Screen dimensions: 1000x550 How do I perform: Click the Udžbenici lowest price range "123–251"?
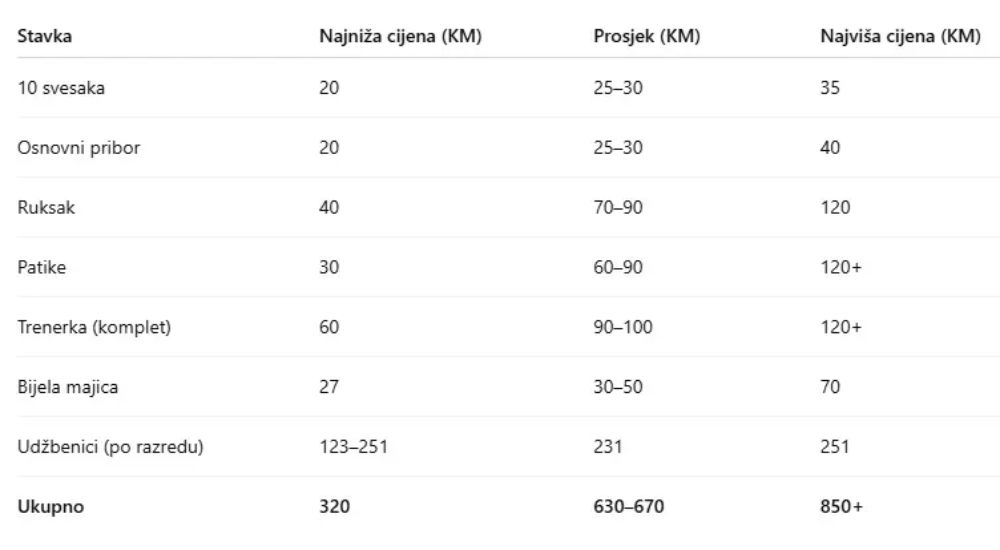(x=353, y=447)
